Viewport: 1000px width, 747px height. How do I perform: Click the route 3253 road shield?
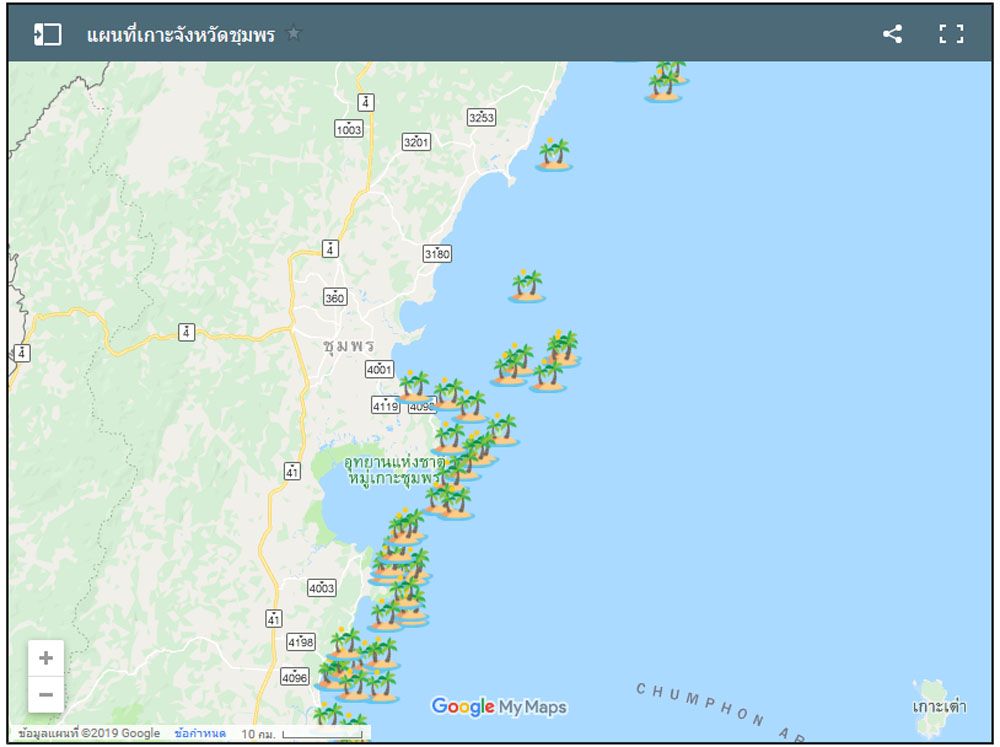[481, 118]
